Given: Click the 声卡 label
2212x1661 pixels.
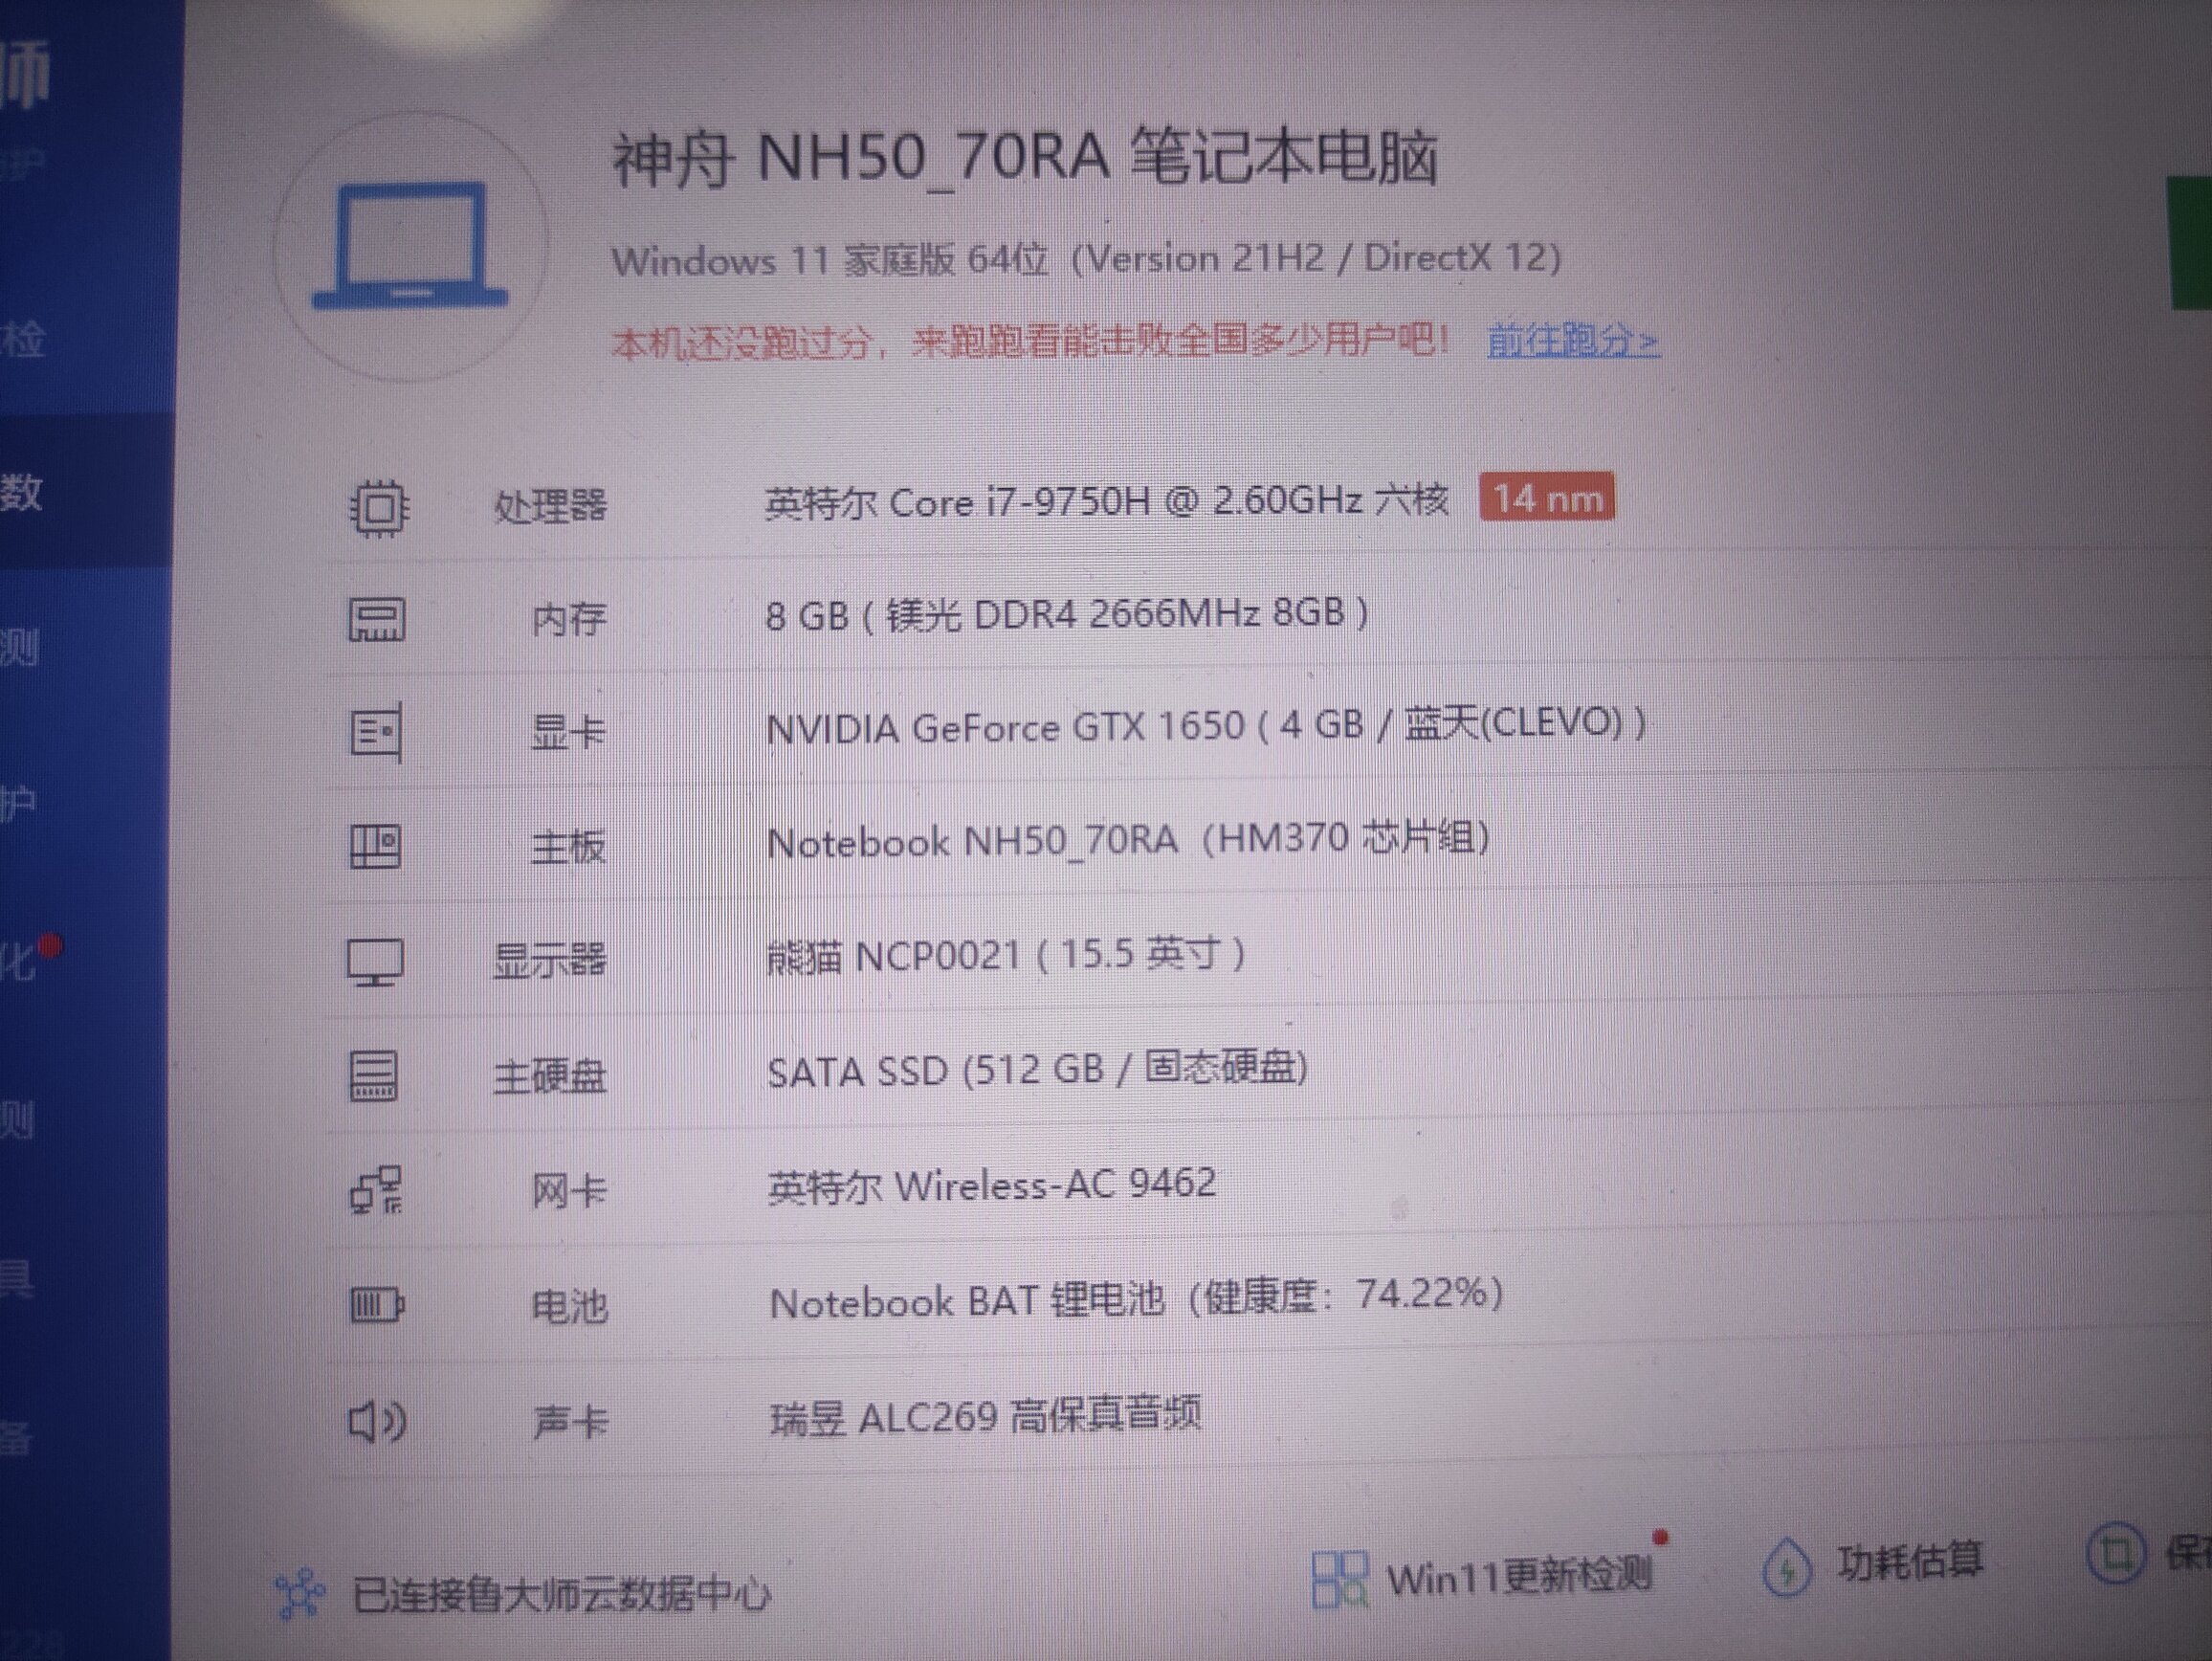Looking at the screenshot, I should 569,1421.
